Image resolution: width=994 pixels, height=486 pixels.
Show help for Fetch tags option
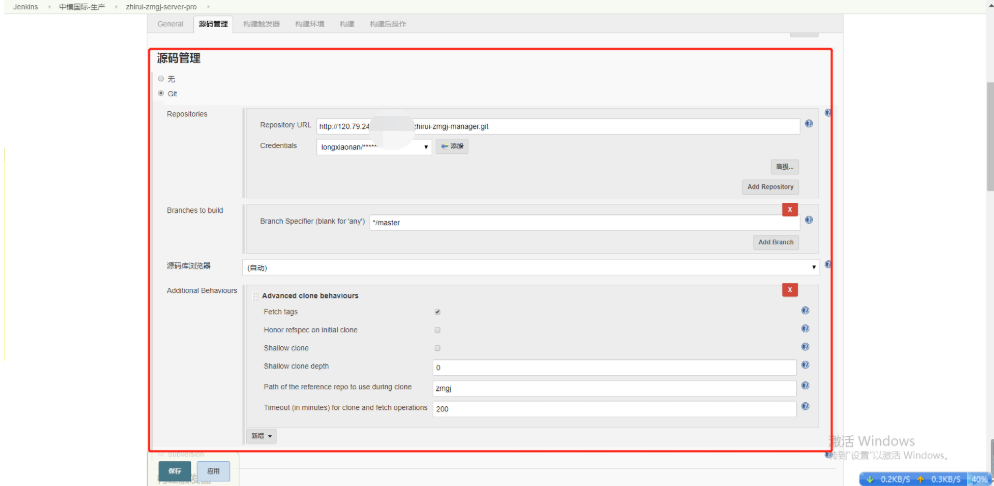point(805,310)
